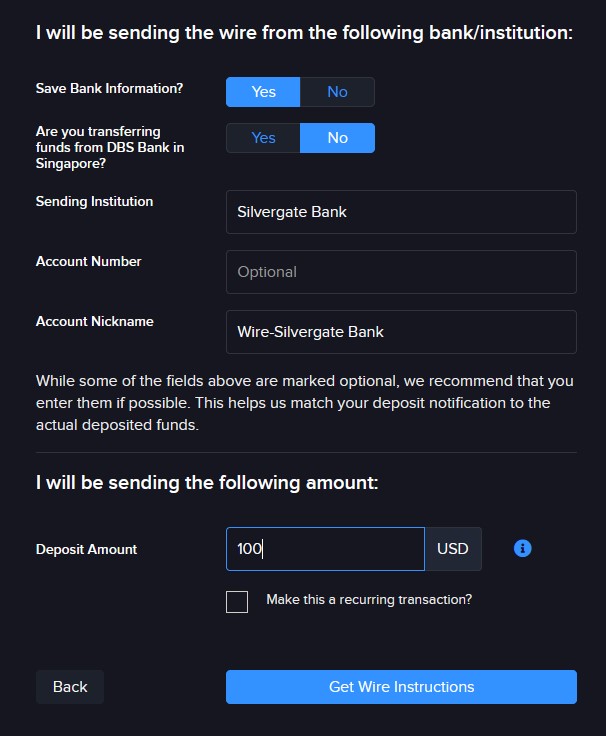Click Get Wire Instructions button
The height and width of the screenshot is (736, 606).
point(401,687)
